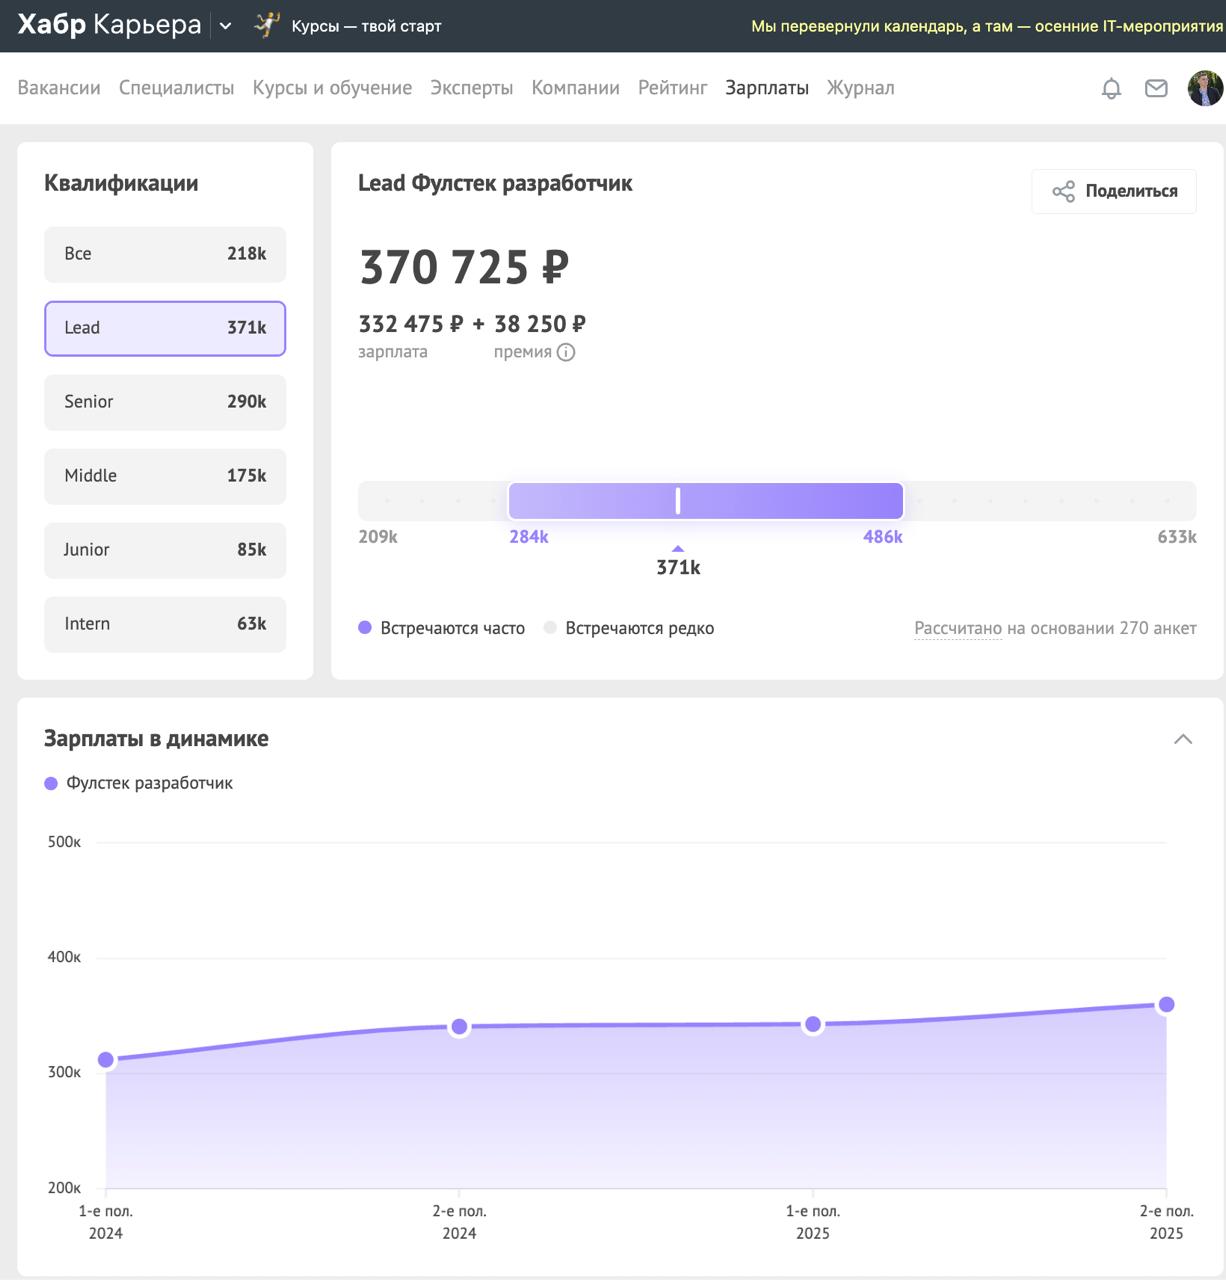Viewport: 1226px width, 1280px height.
Task: Select the Senior qualification filter
Action: (165, 402)
